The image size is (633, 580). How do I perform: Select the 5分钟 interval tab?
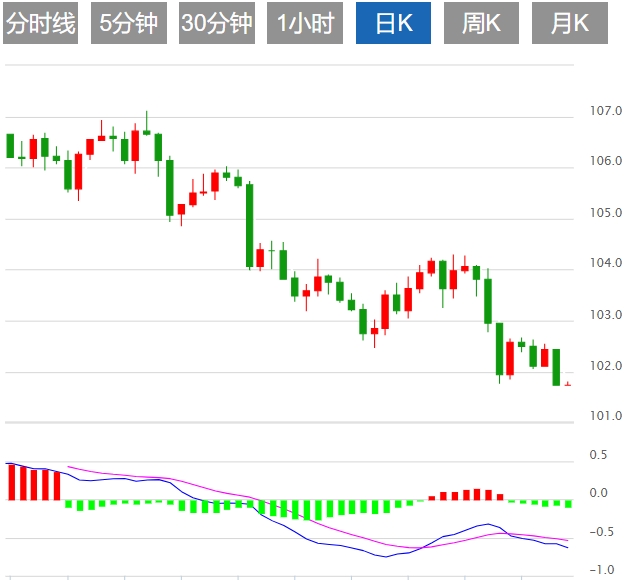pos(129,24)
